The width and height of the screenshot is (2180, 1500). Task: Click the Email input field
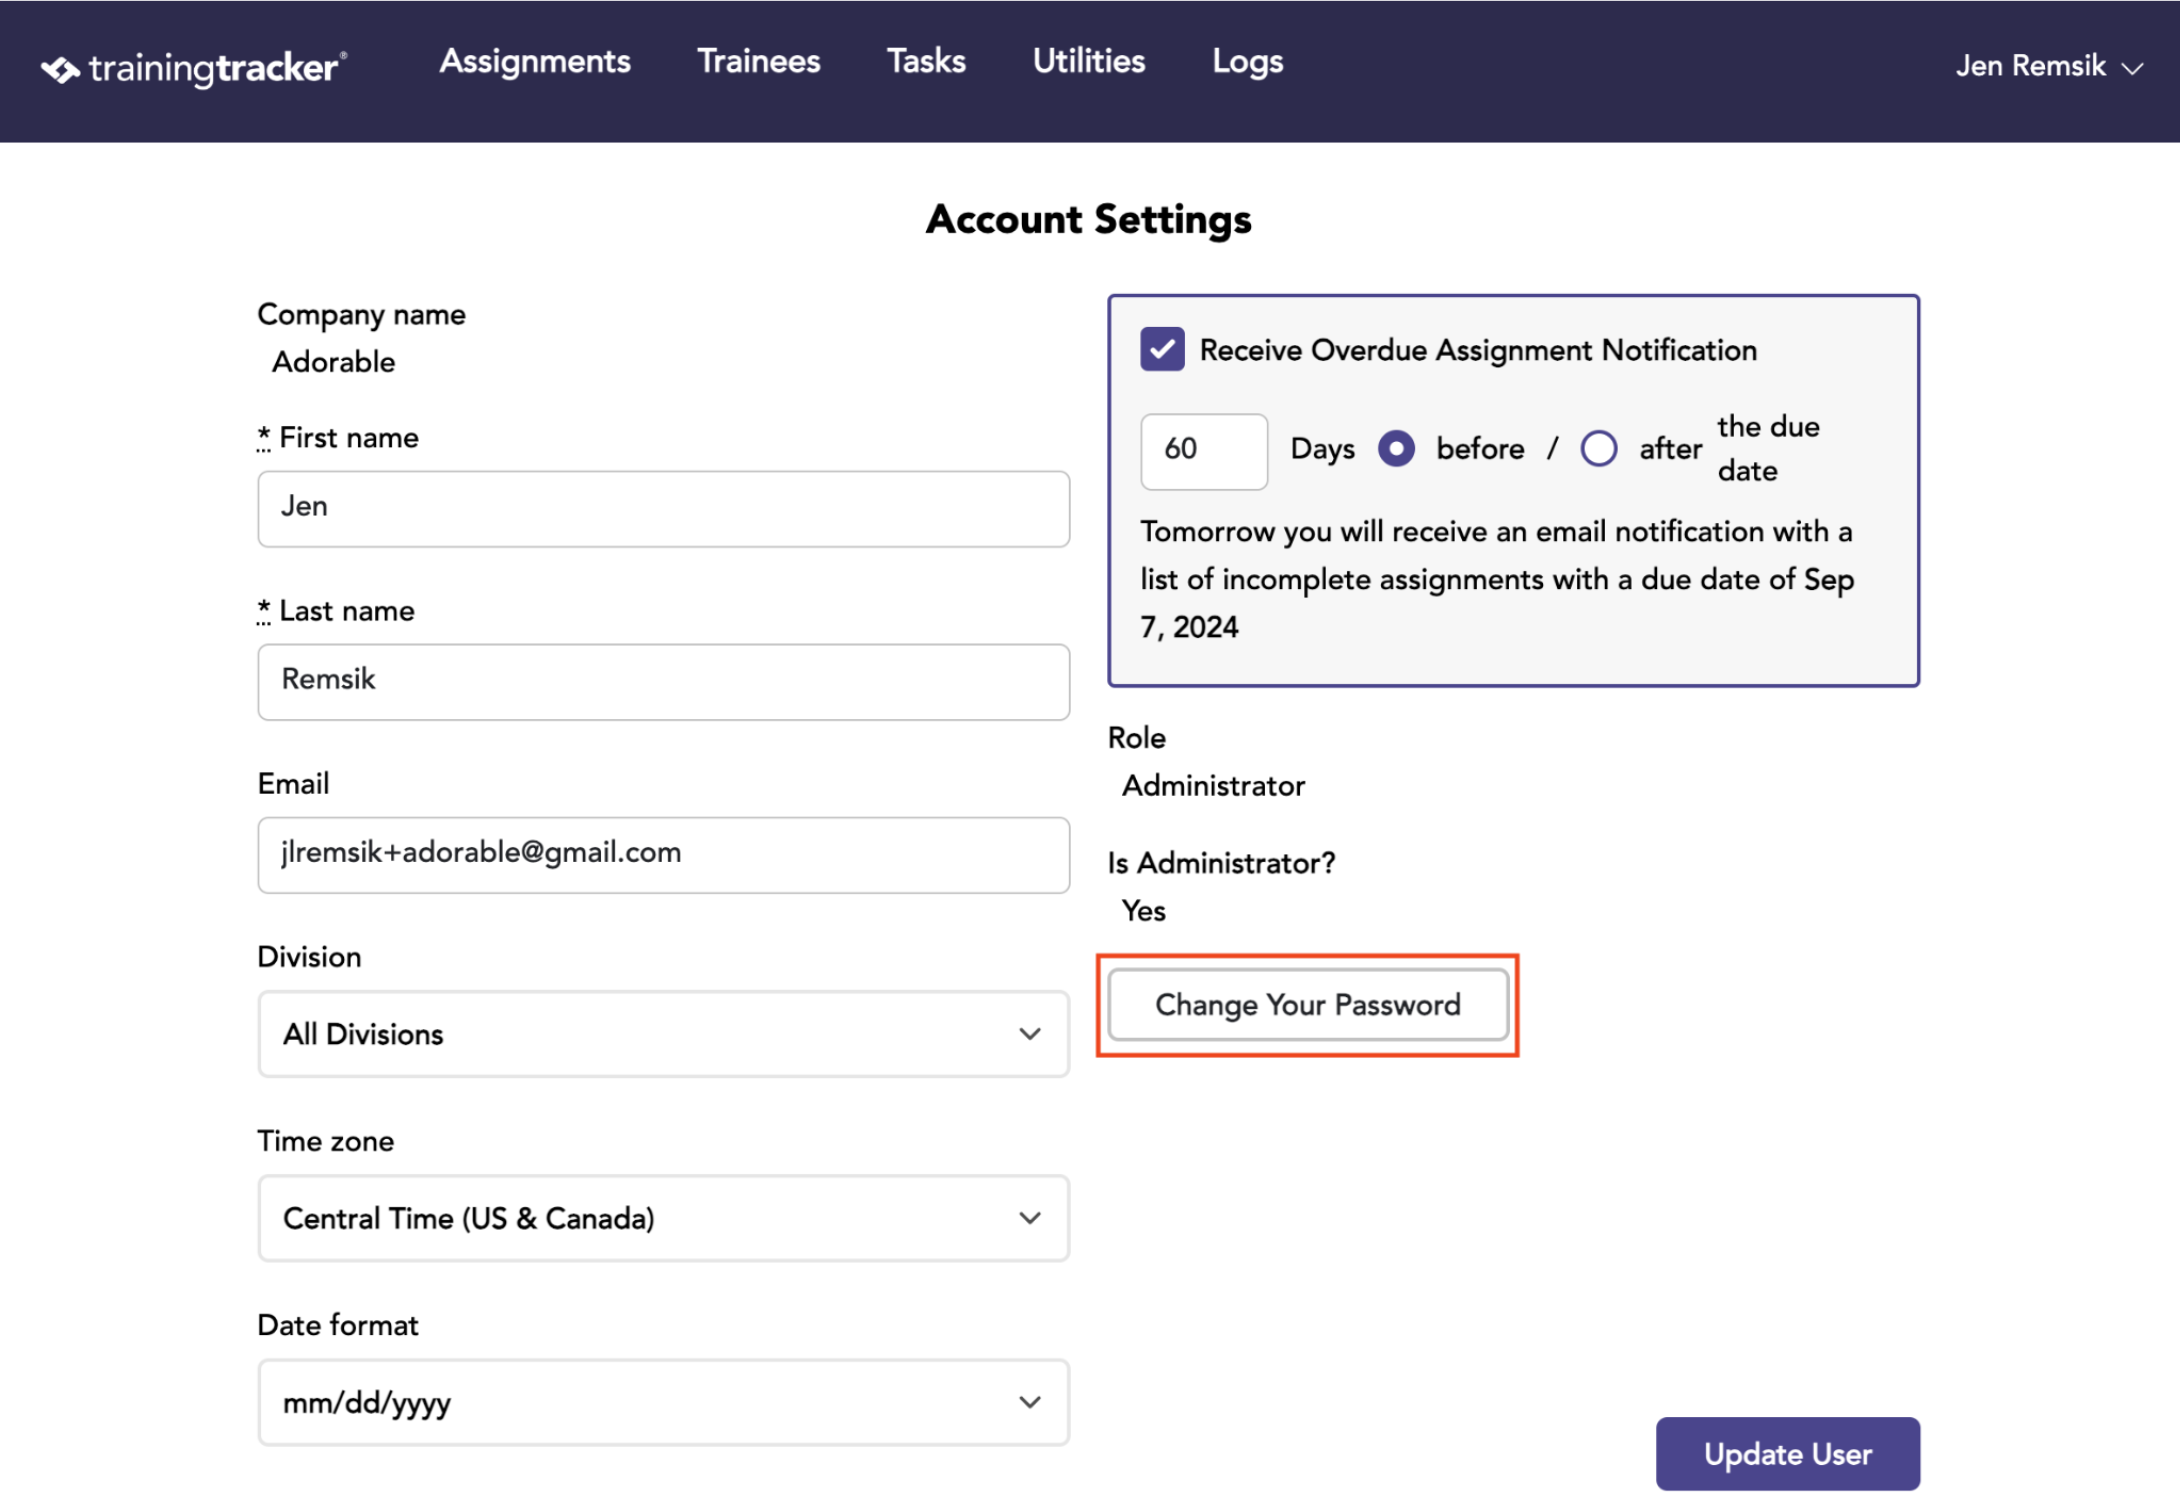point(664,855)
